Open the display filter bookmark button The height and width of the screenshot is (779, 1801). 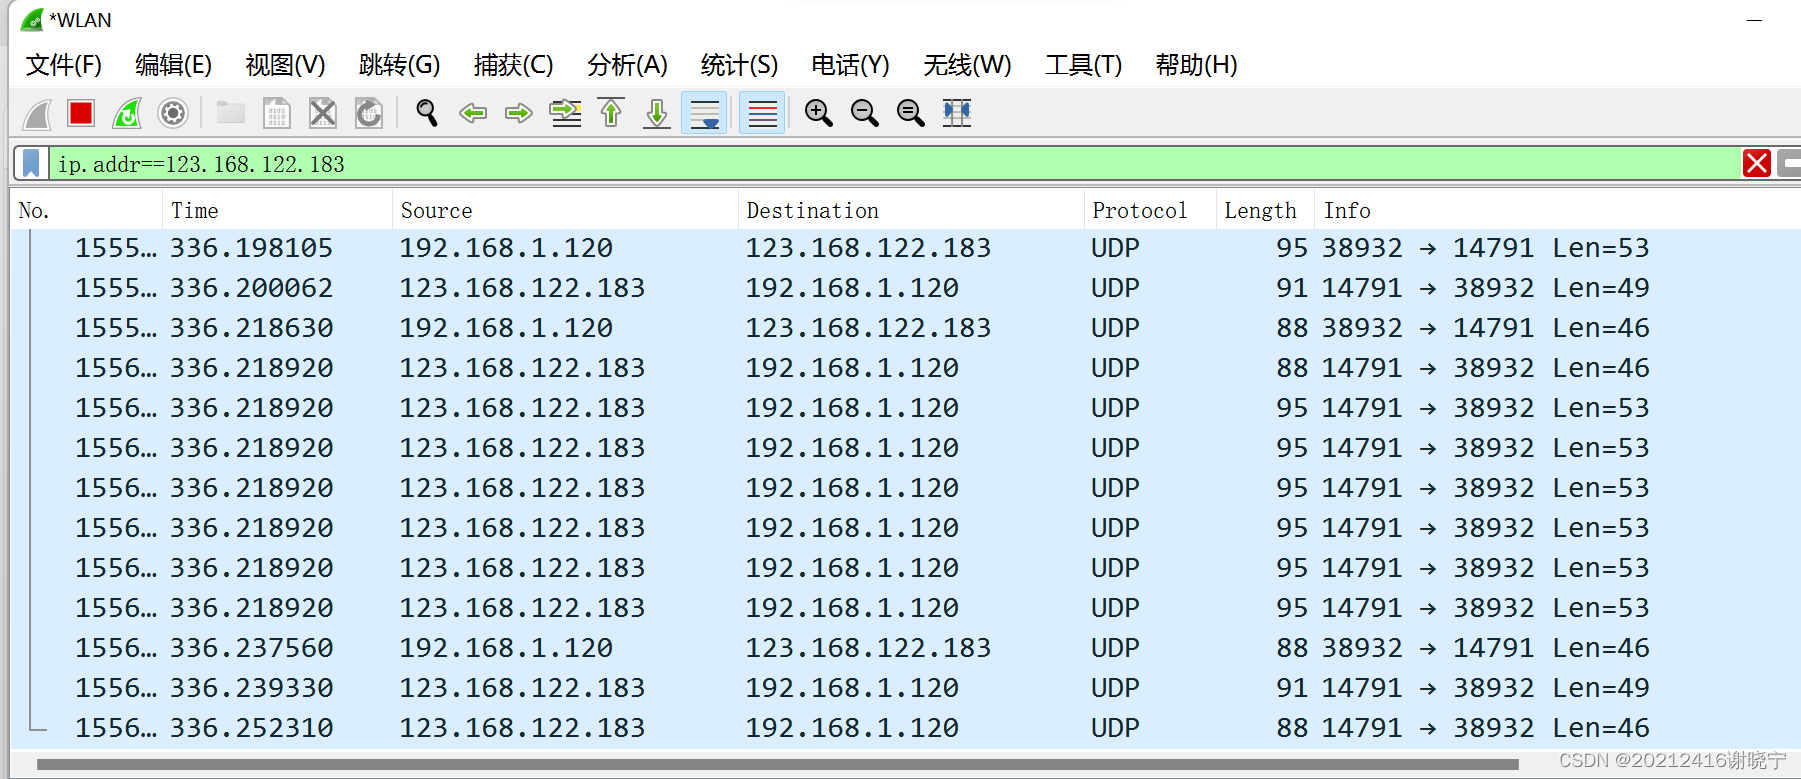(x=31, y=163)
